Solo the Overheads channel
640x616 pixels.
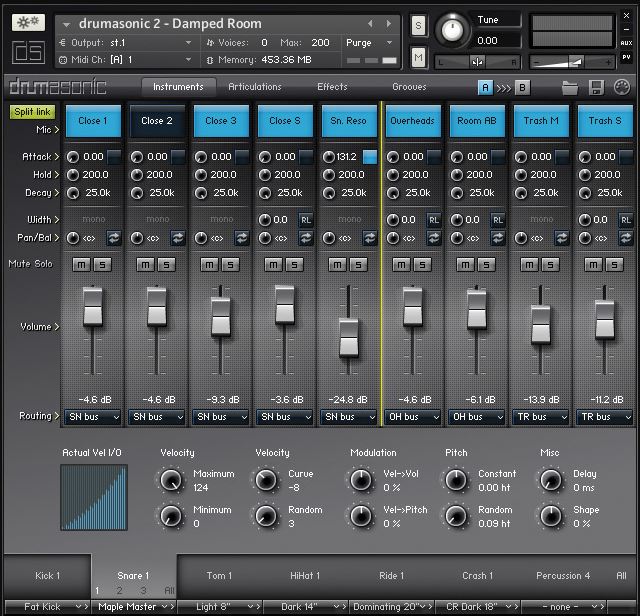tap(422, 265)
